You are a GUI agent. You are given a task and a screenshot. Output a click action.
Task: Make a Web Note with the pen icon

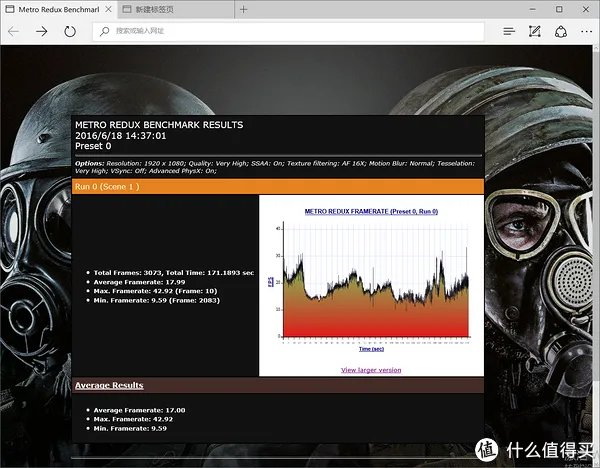[535, 31]
